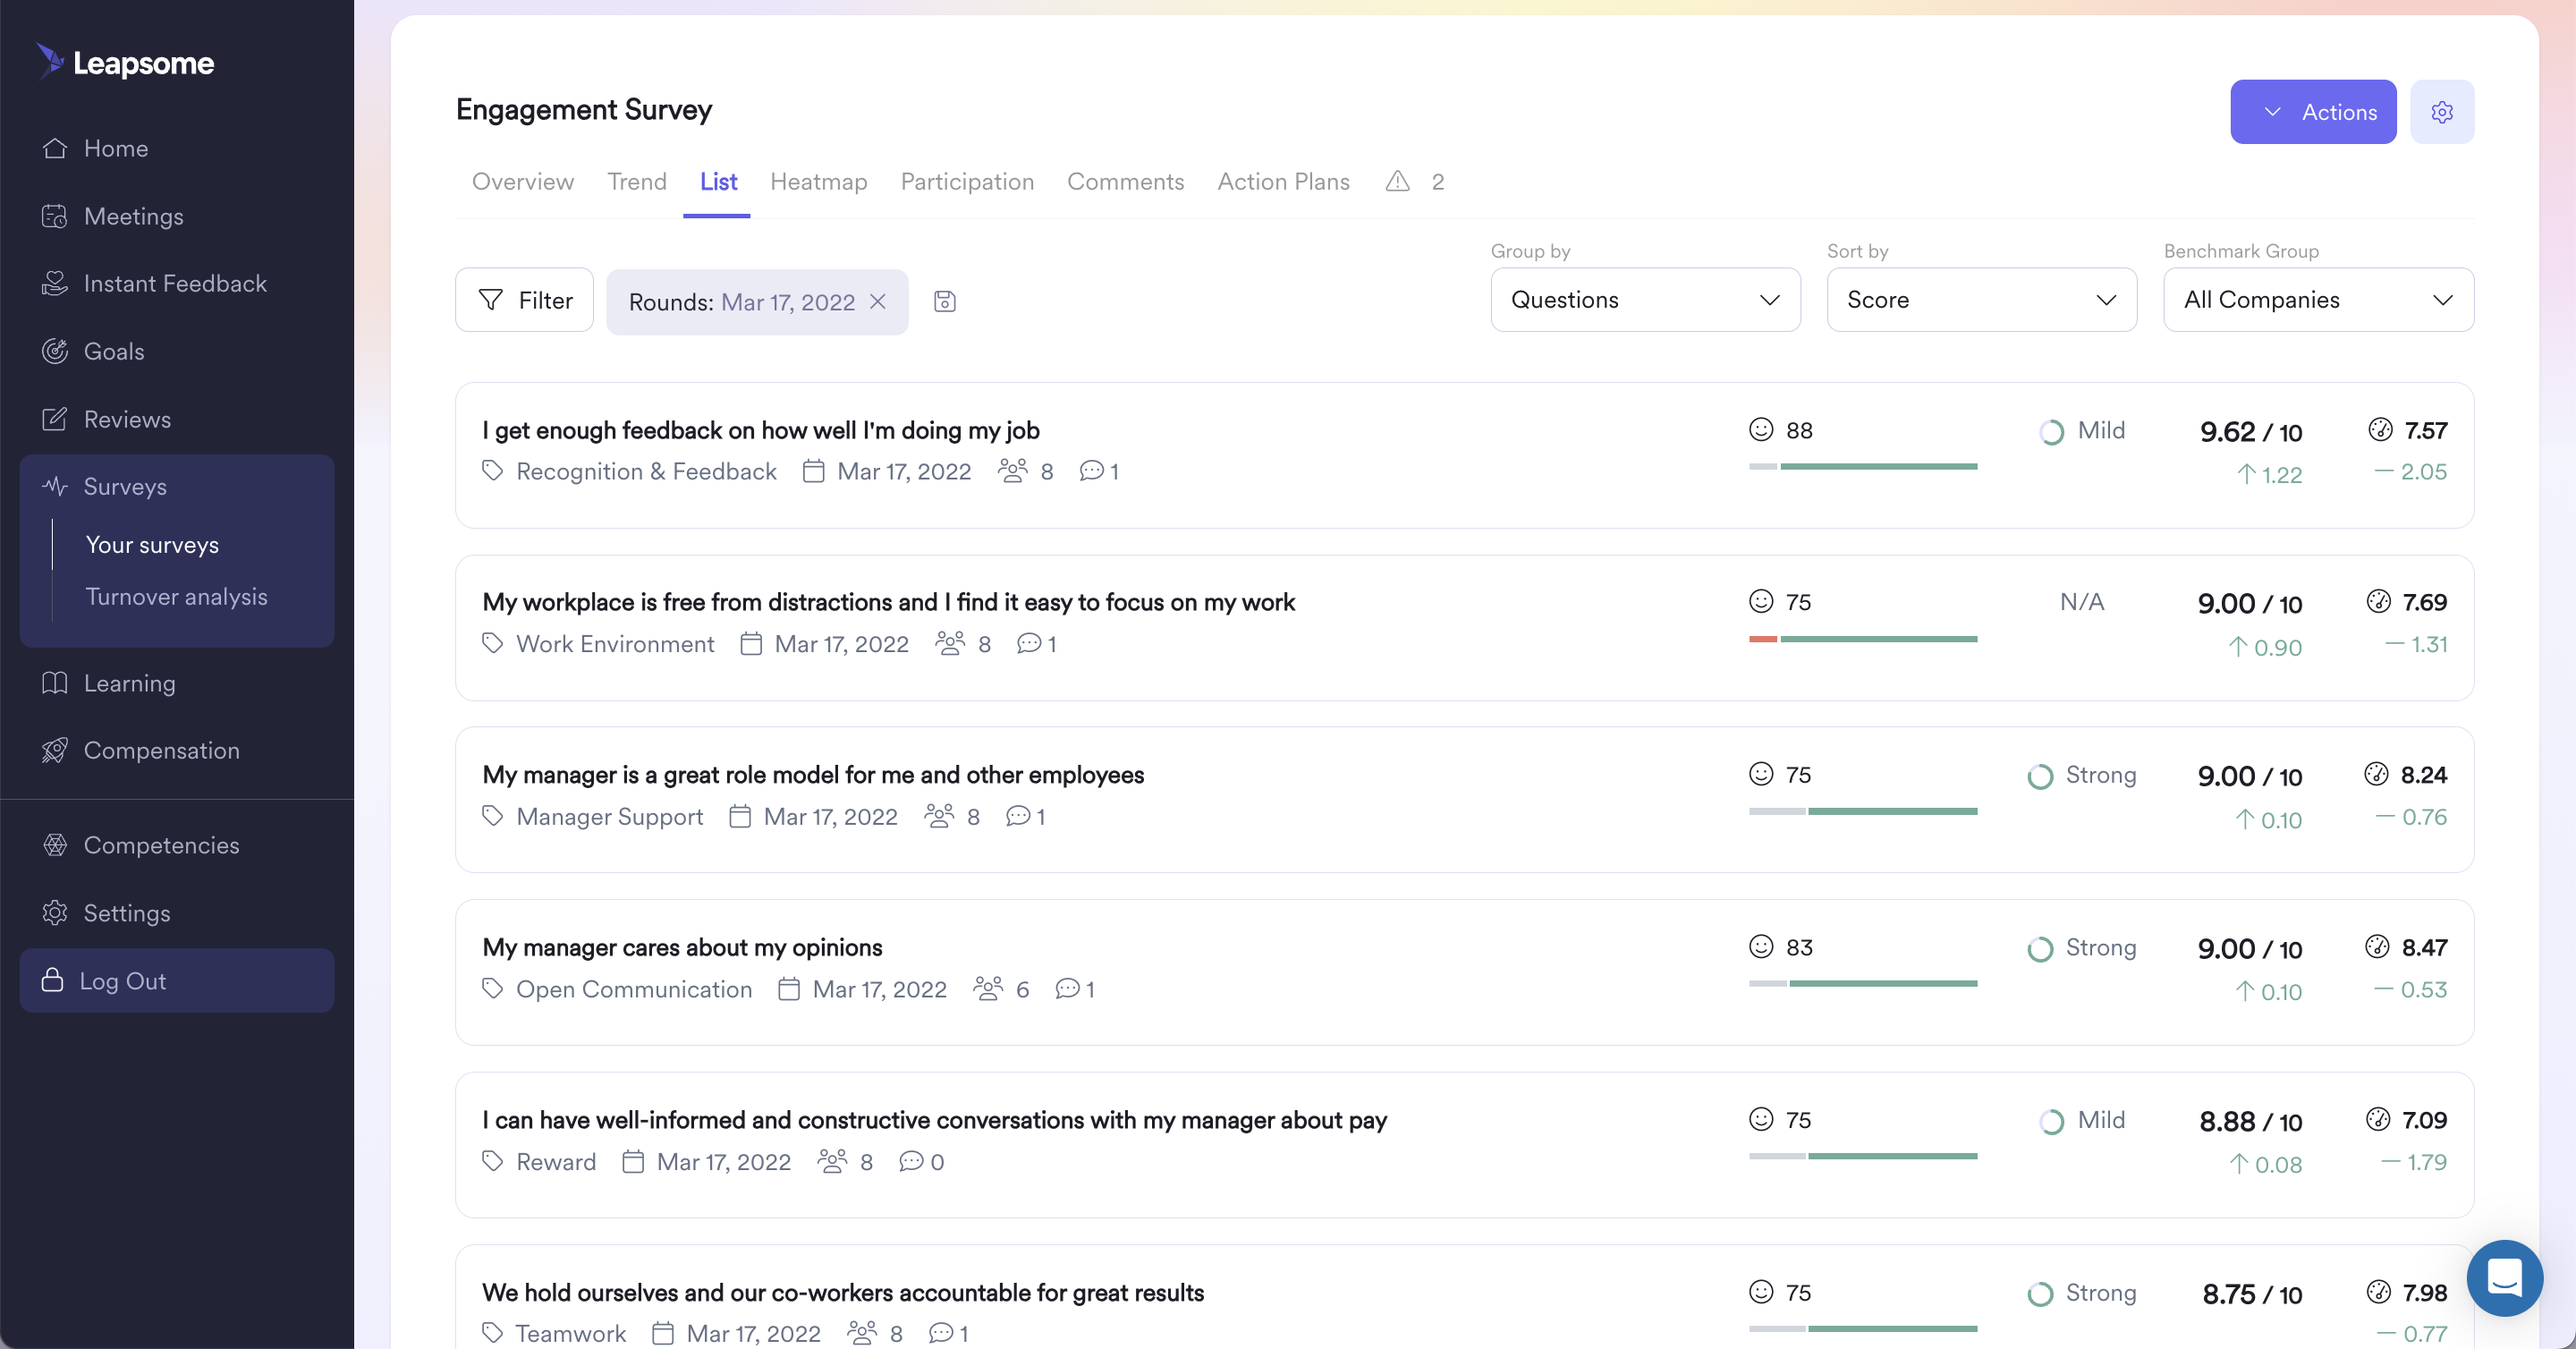Click the Strong indicator on manager cares row
Image resolution: width=2576 pixels, height=1349 pixels.
point(2081,948)
